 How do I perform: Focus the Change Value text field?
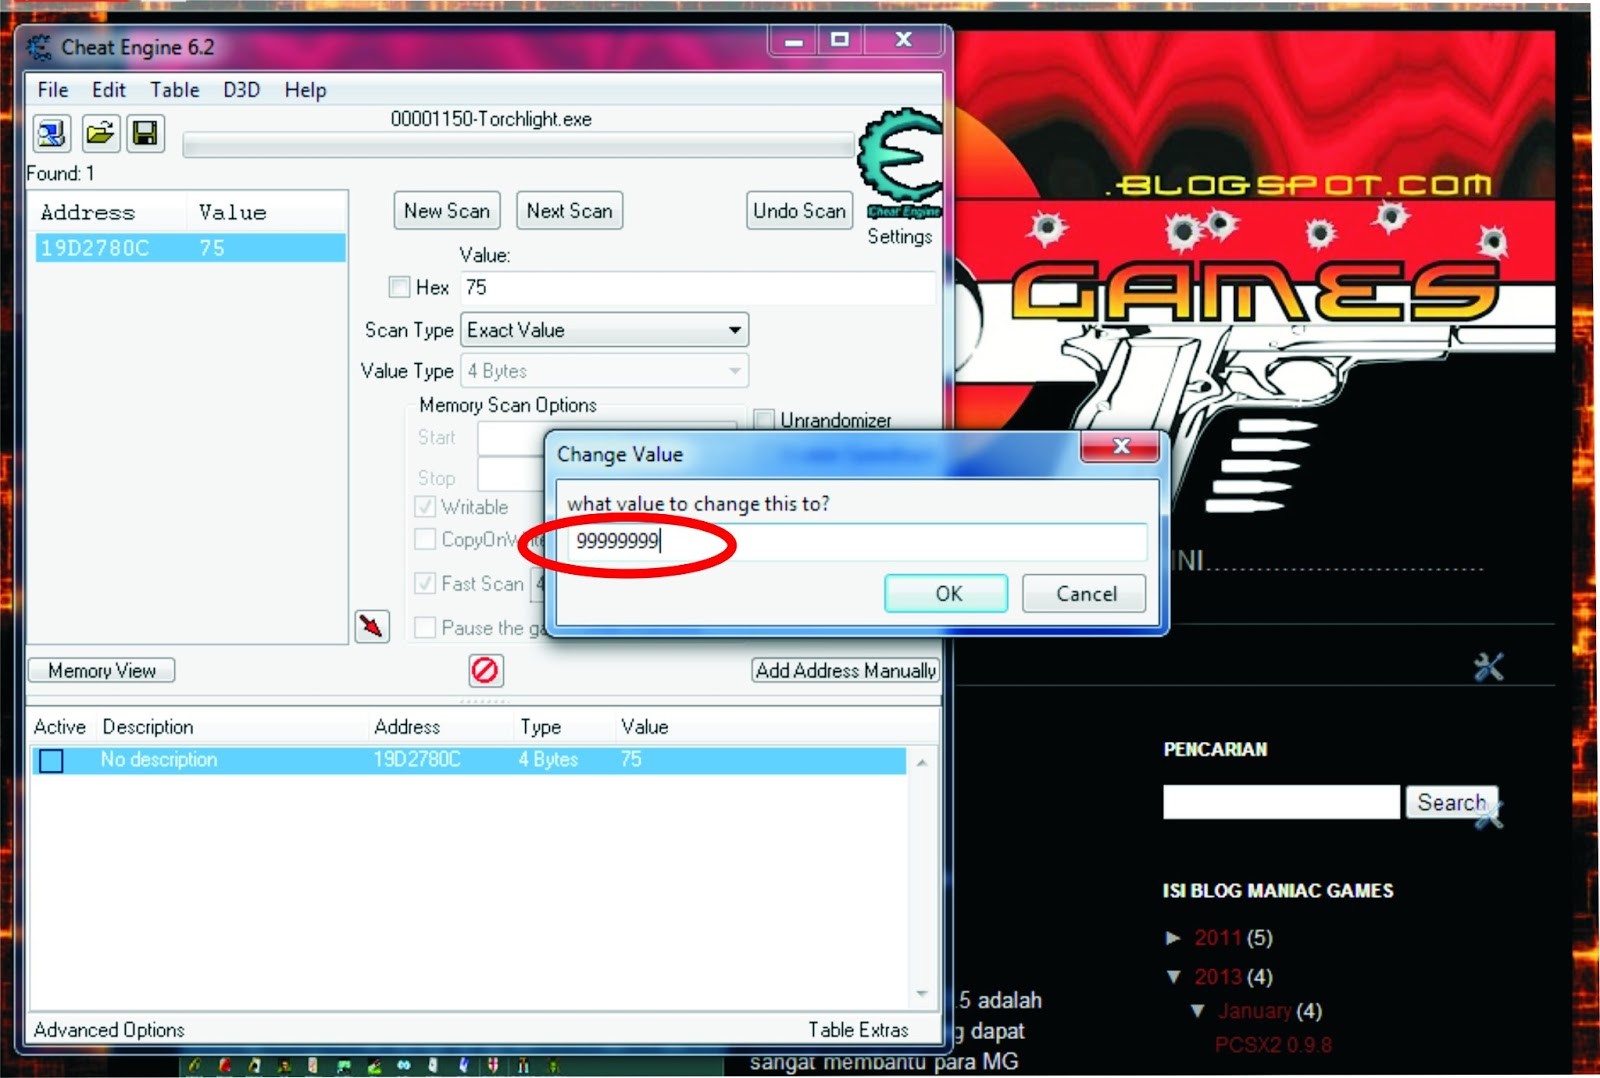(857, 541)
